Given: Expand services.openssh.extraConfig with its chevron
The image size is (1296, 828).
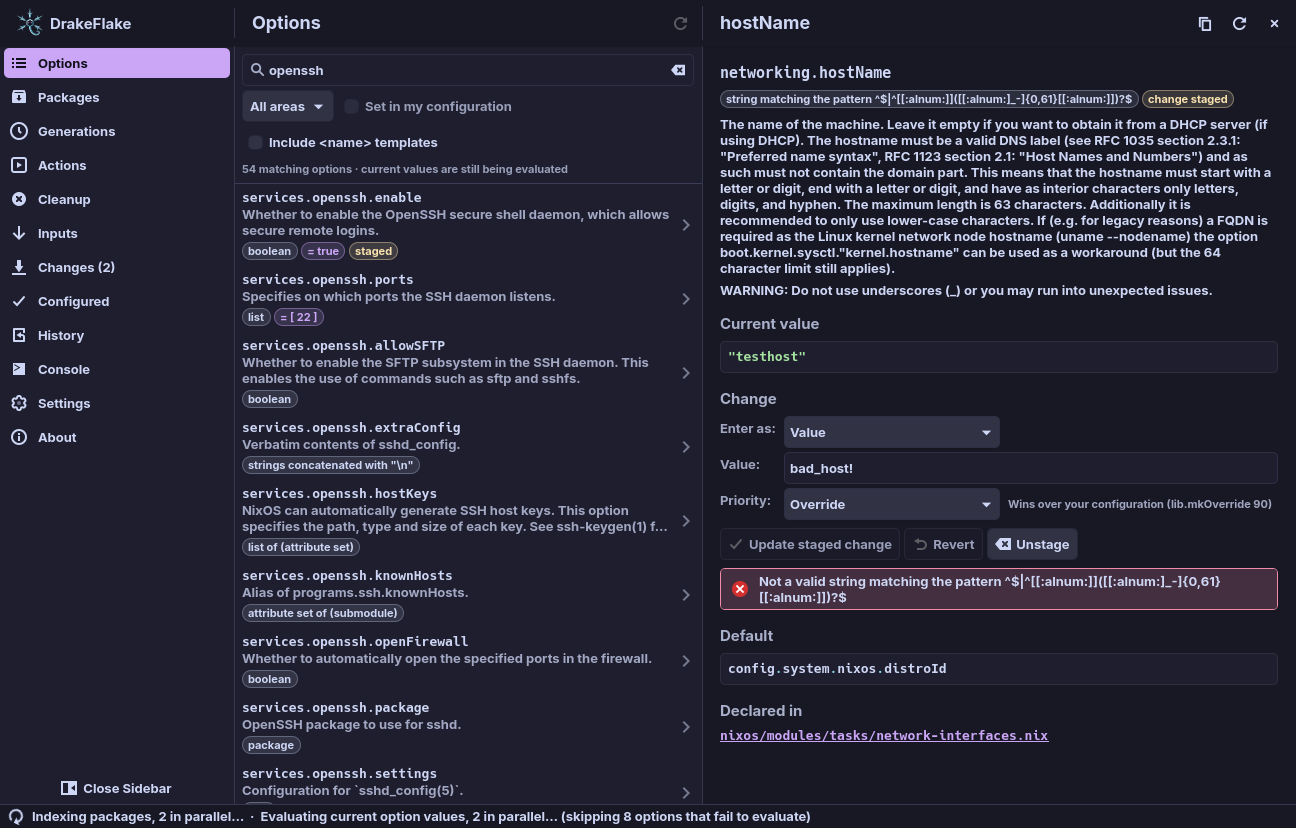Looking at the screenshot, I should 686,447.
